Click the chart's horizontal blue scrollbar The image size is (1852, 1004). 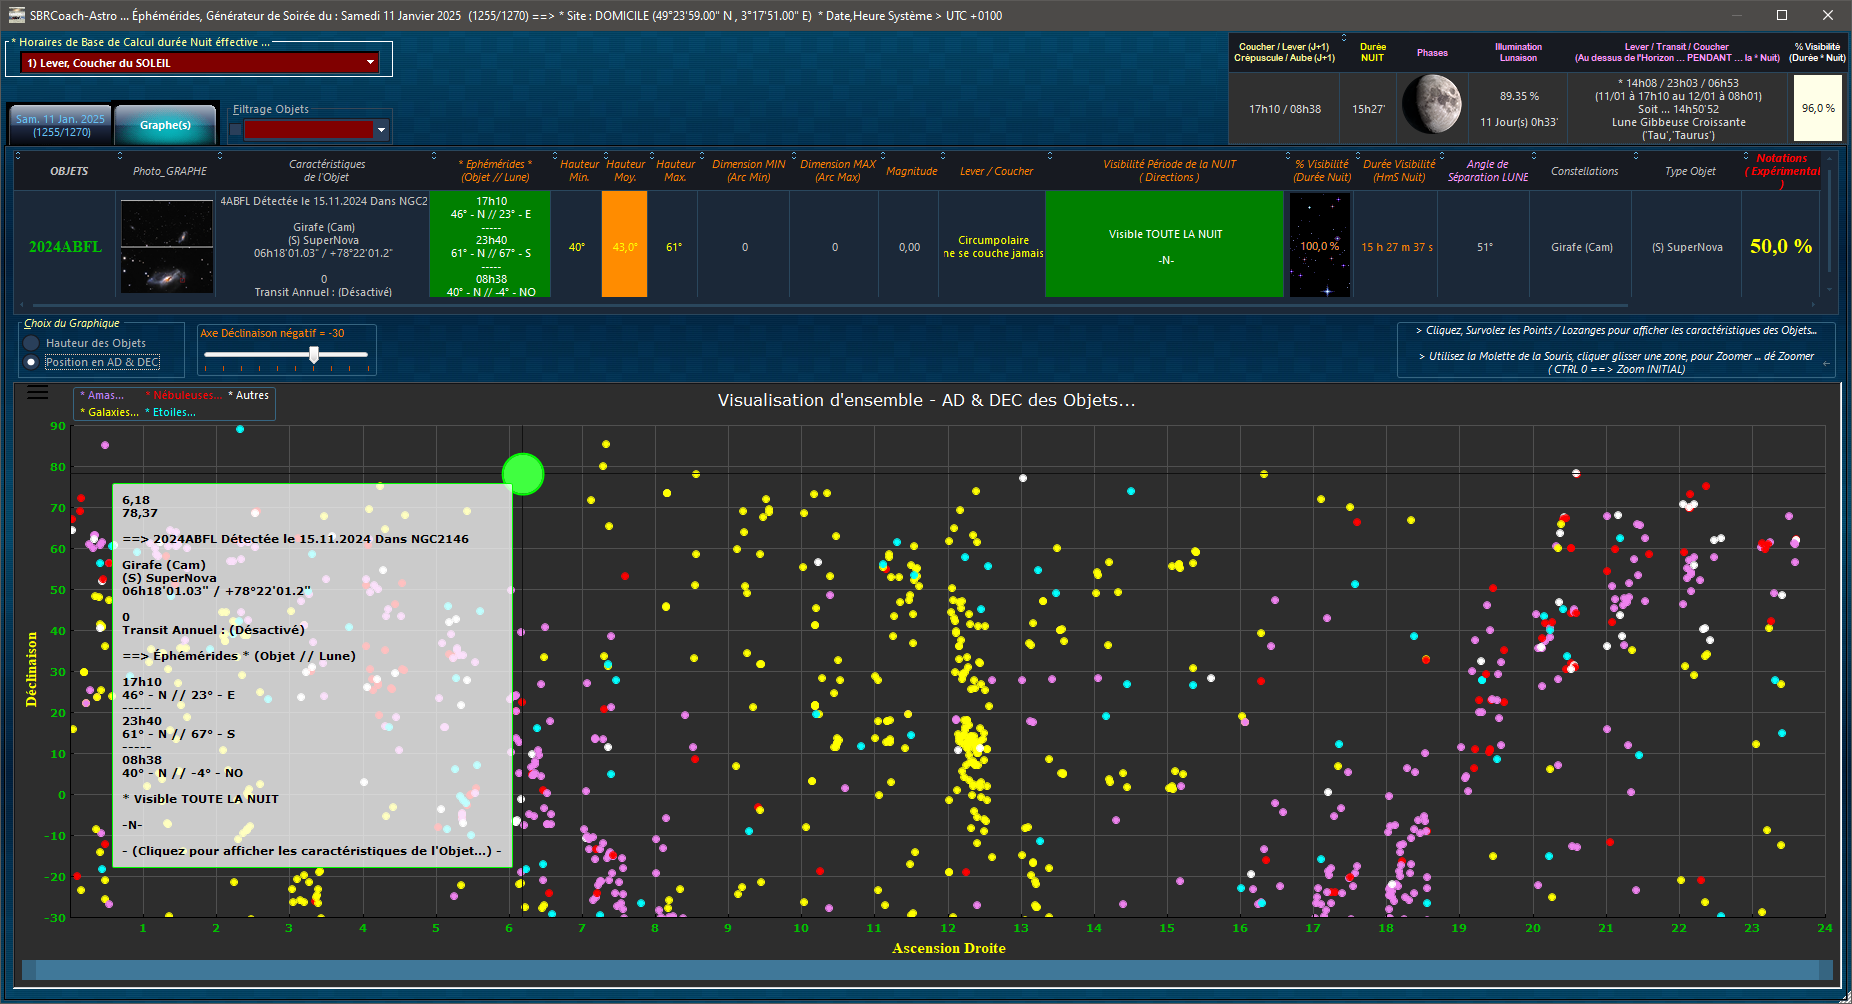tap(926, 970)
